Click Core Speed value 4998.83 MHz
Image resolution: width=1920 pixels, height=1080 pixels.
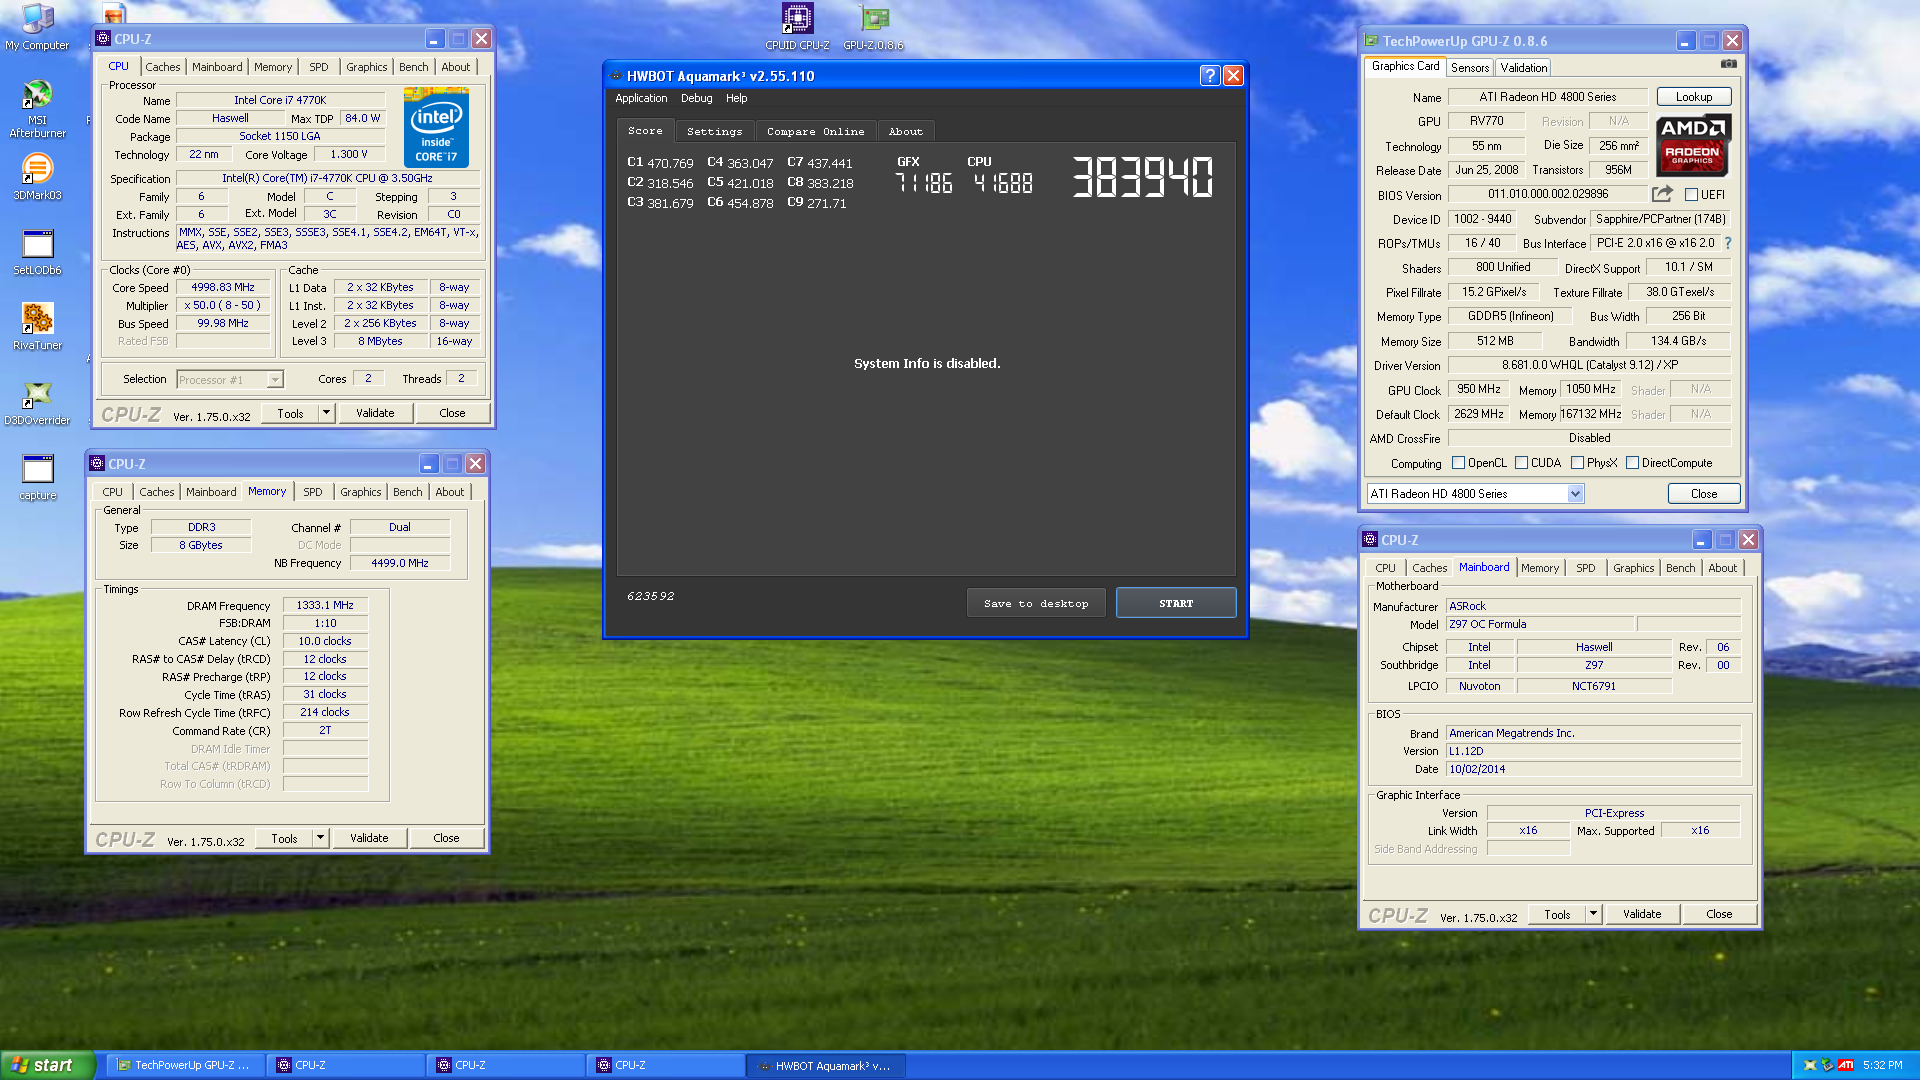click(223, 288)
